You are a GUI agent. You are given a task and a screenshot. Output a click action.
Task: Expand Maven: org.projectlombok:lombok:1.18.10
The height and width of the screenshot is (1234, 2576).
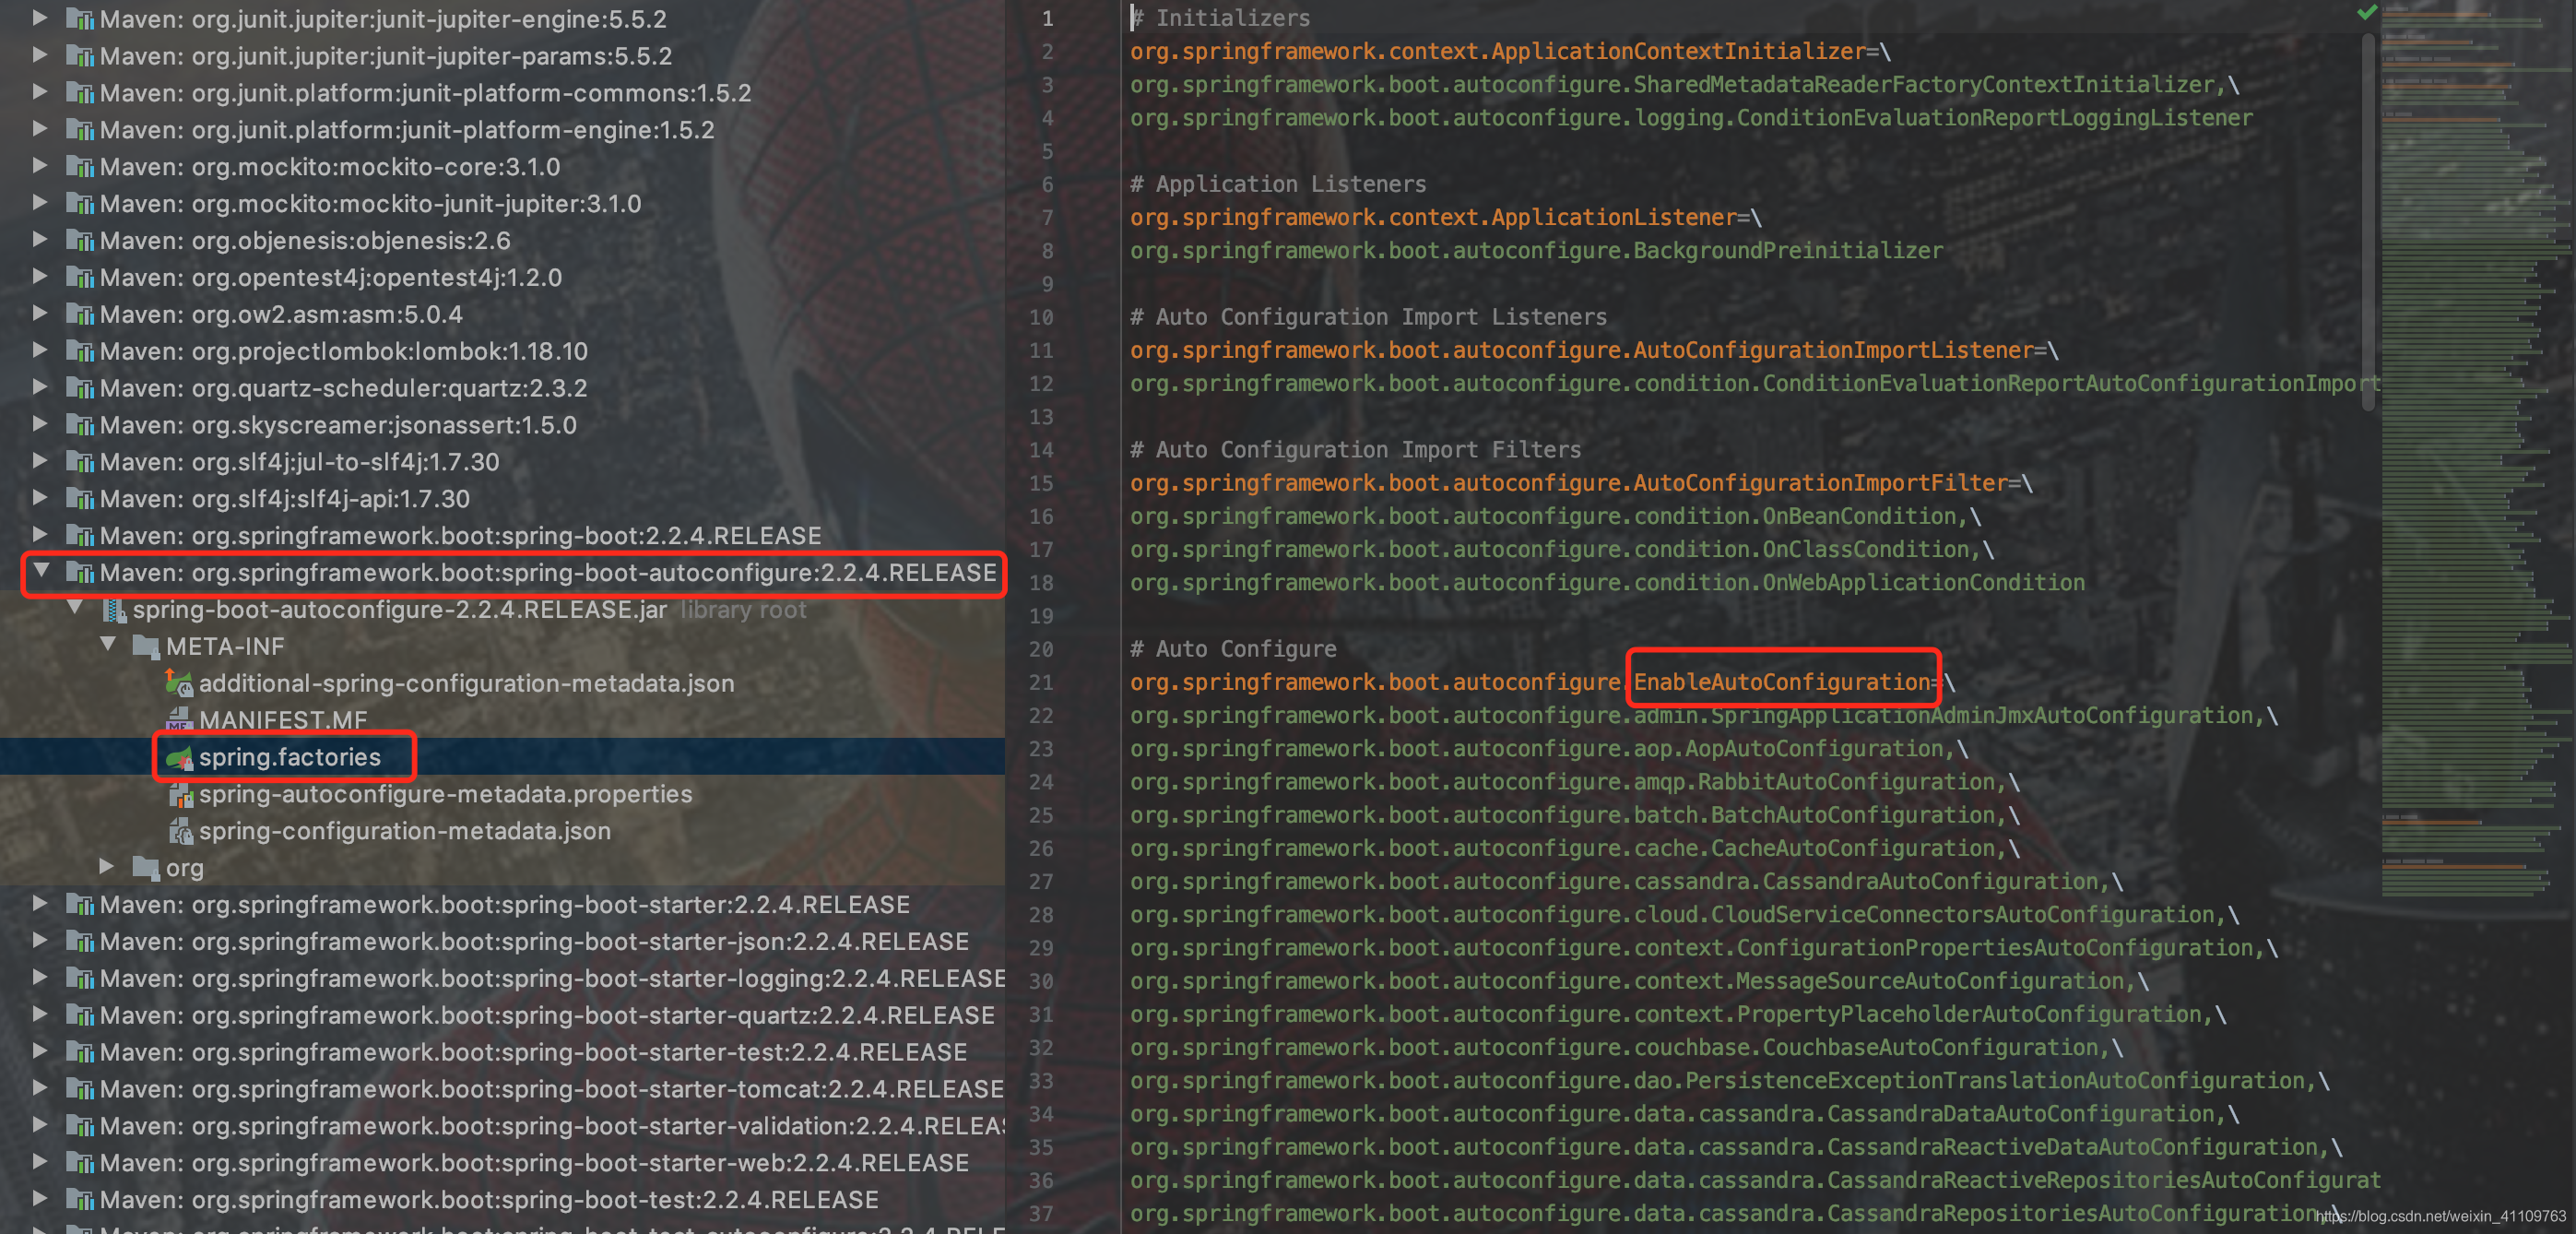(40, 351)
